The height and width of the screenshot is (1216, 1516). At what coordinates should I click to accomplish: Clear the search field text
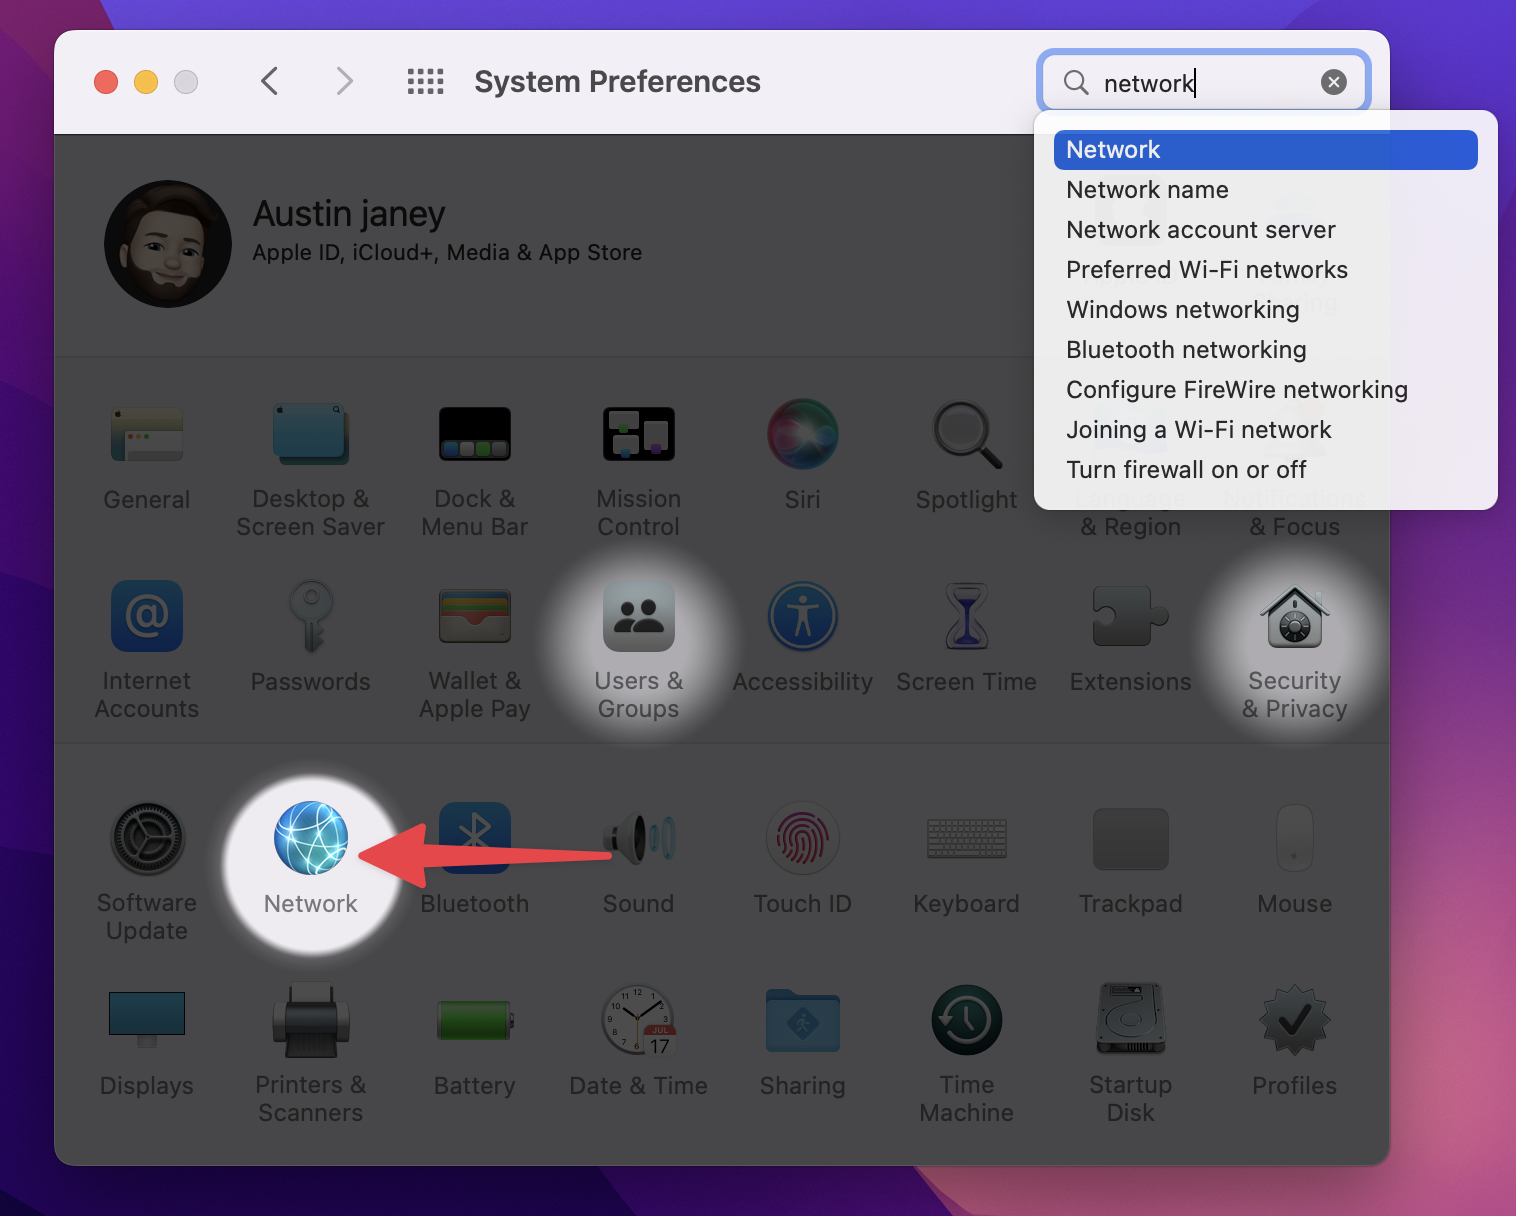pyautogui.click(x=1333, y=83)
